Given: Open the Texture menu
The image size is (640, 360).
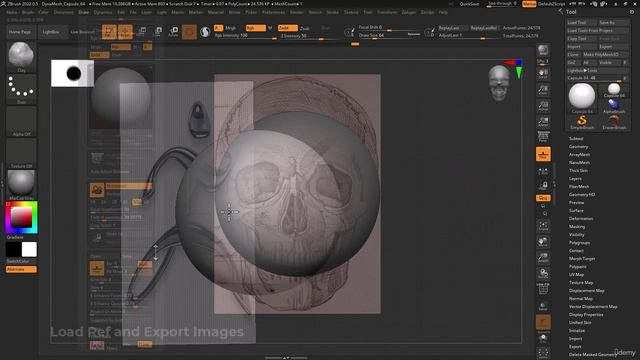Looking at the screenshot, I should pyautogui.click(x=351, y=12).
